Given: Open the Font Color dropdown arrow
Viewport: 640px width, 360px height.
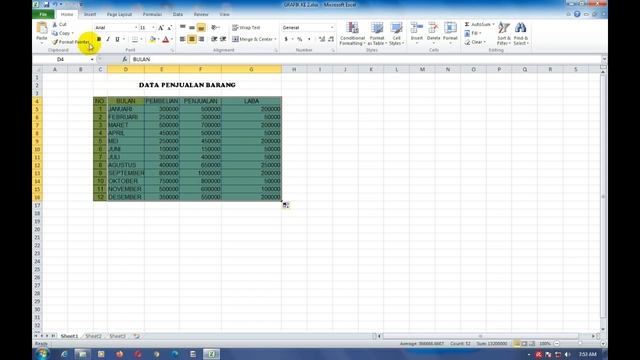Looking at the screenshot, I should [172, 39].
